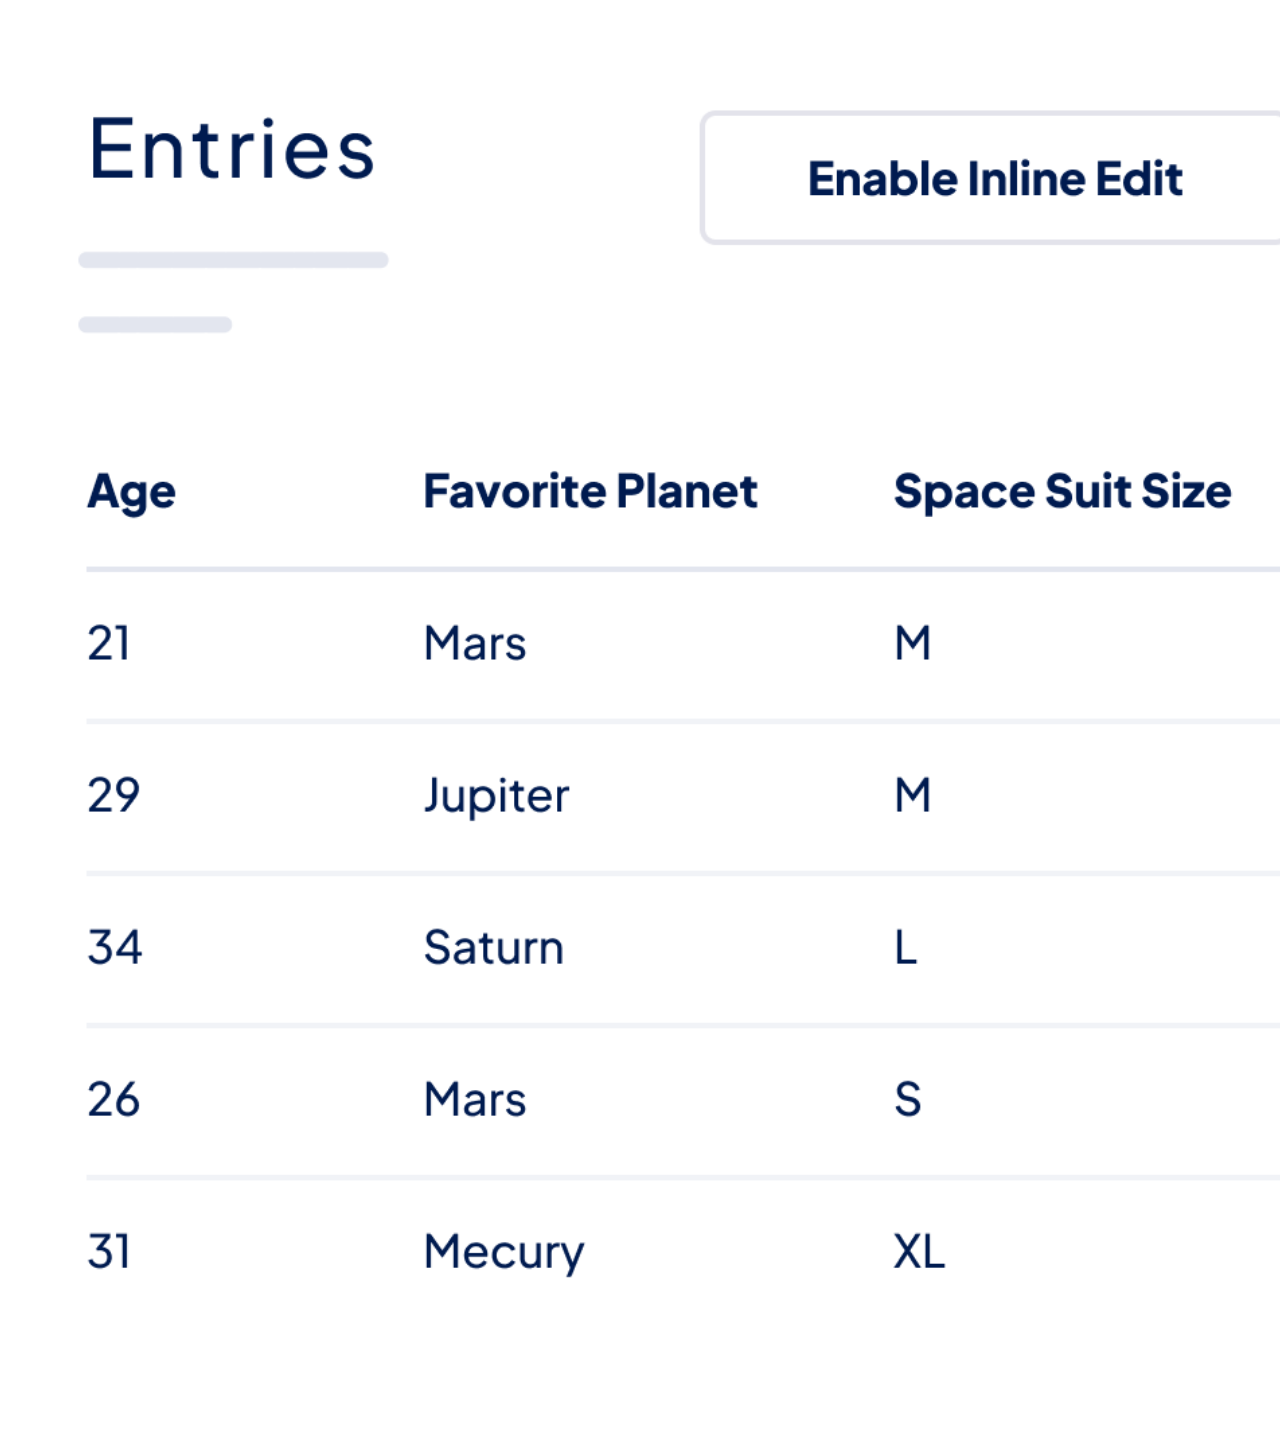
Task: Click the Mecury planet entry
Action: (x=504, y=1251)
